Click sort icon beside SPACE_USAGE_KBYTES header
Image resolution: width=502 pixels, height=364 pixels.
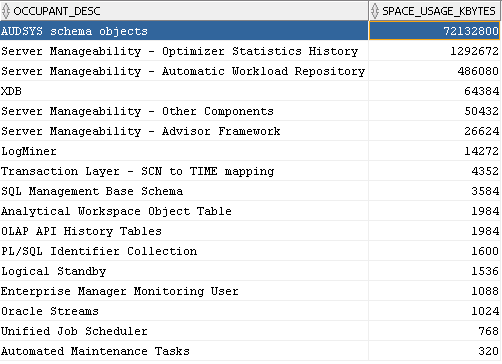tap(375, 11)
